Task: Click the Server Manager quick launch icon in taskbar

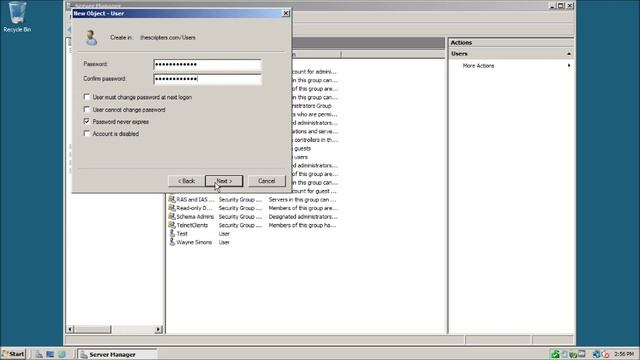Action: pyautogui.click(x=39, y=354)
